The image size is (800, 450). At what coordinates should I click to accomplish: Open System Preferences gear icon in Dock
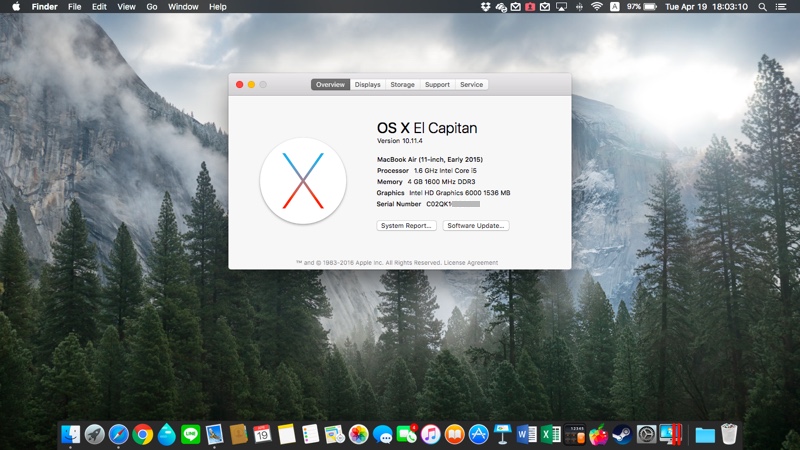(x=646, y=435)
